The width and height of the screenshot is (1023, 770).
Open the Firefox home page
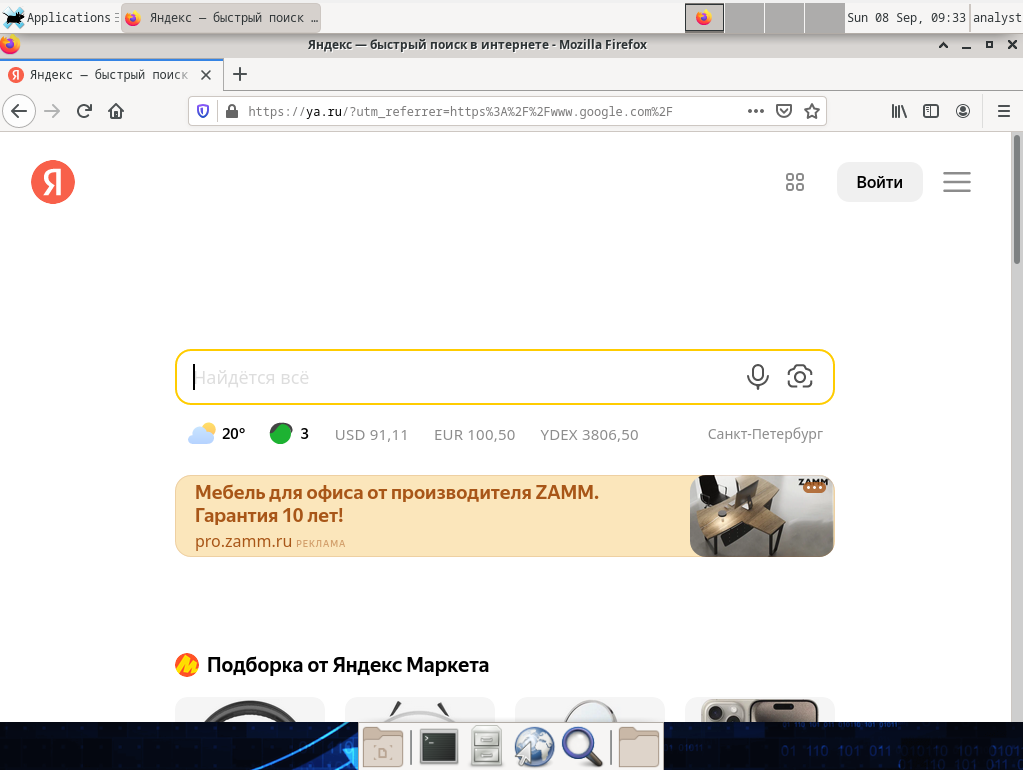tap(116, 111)
